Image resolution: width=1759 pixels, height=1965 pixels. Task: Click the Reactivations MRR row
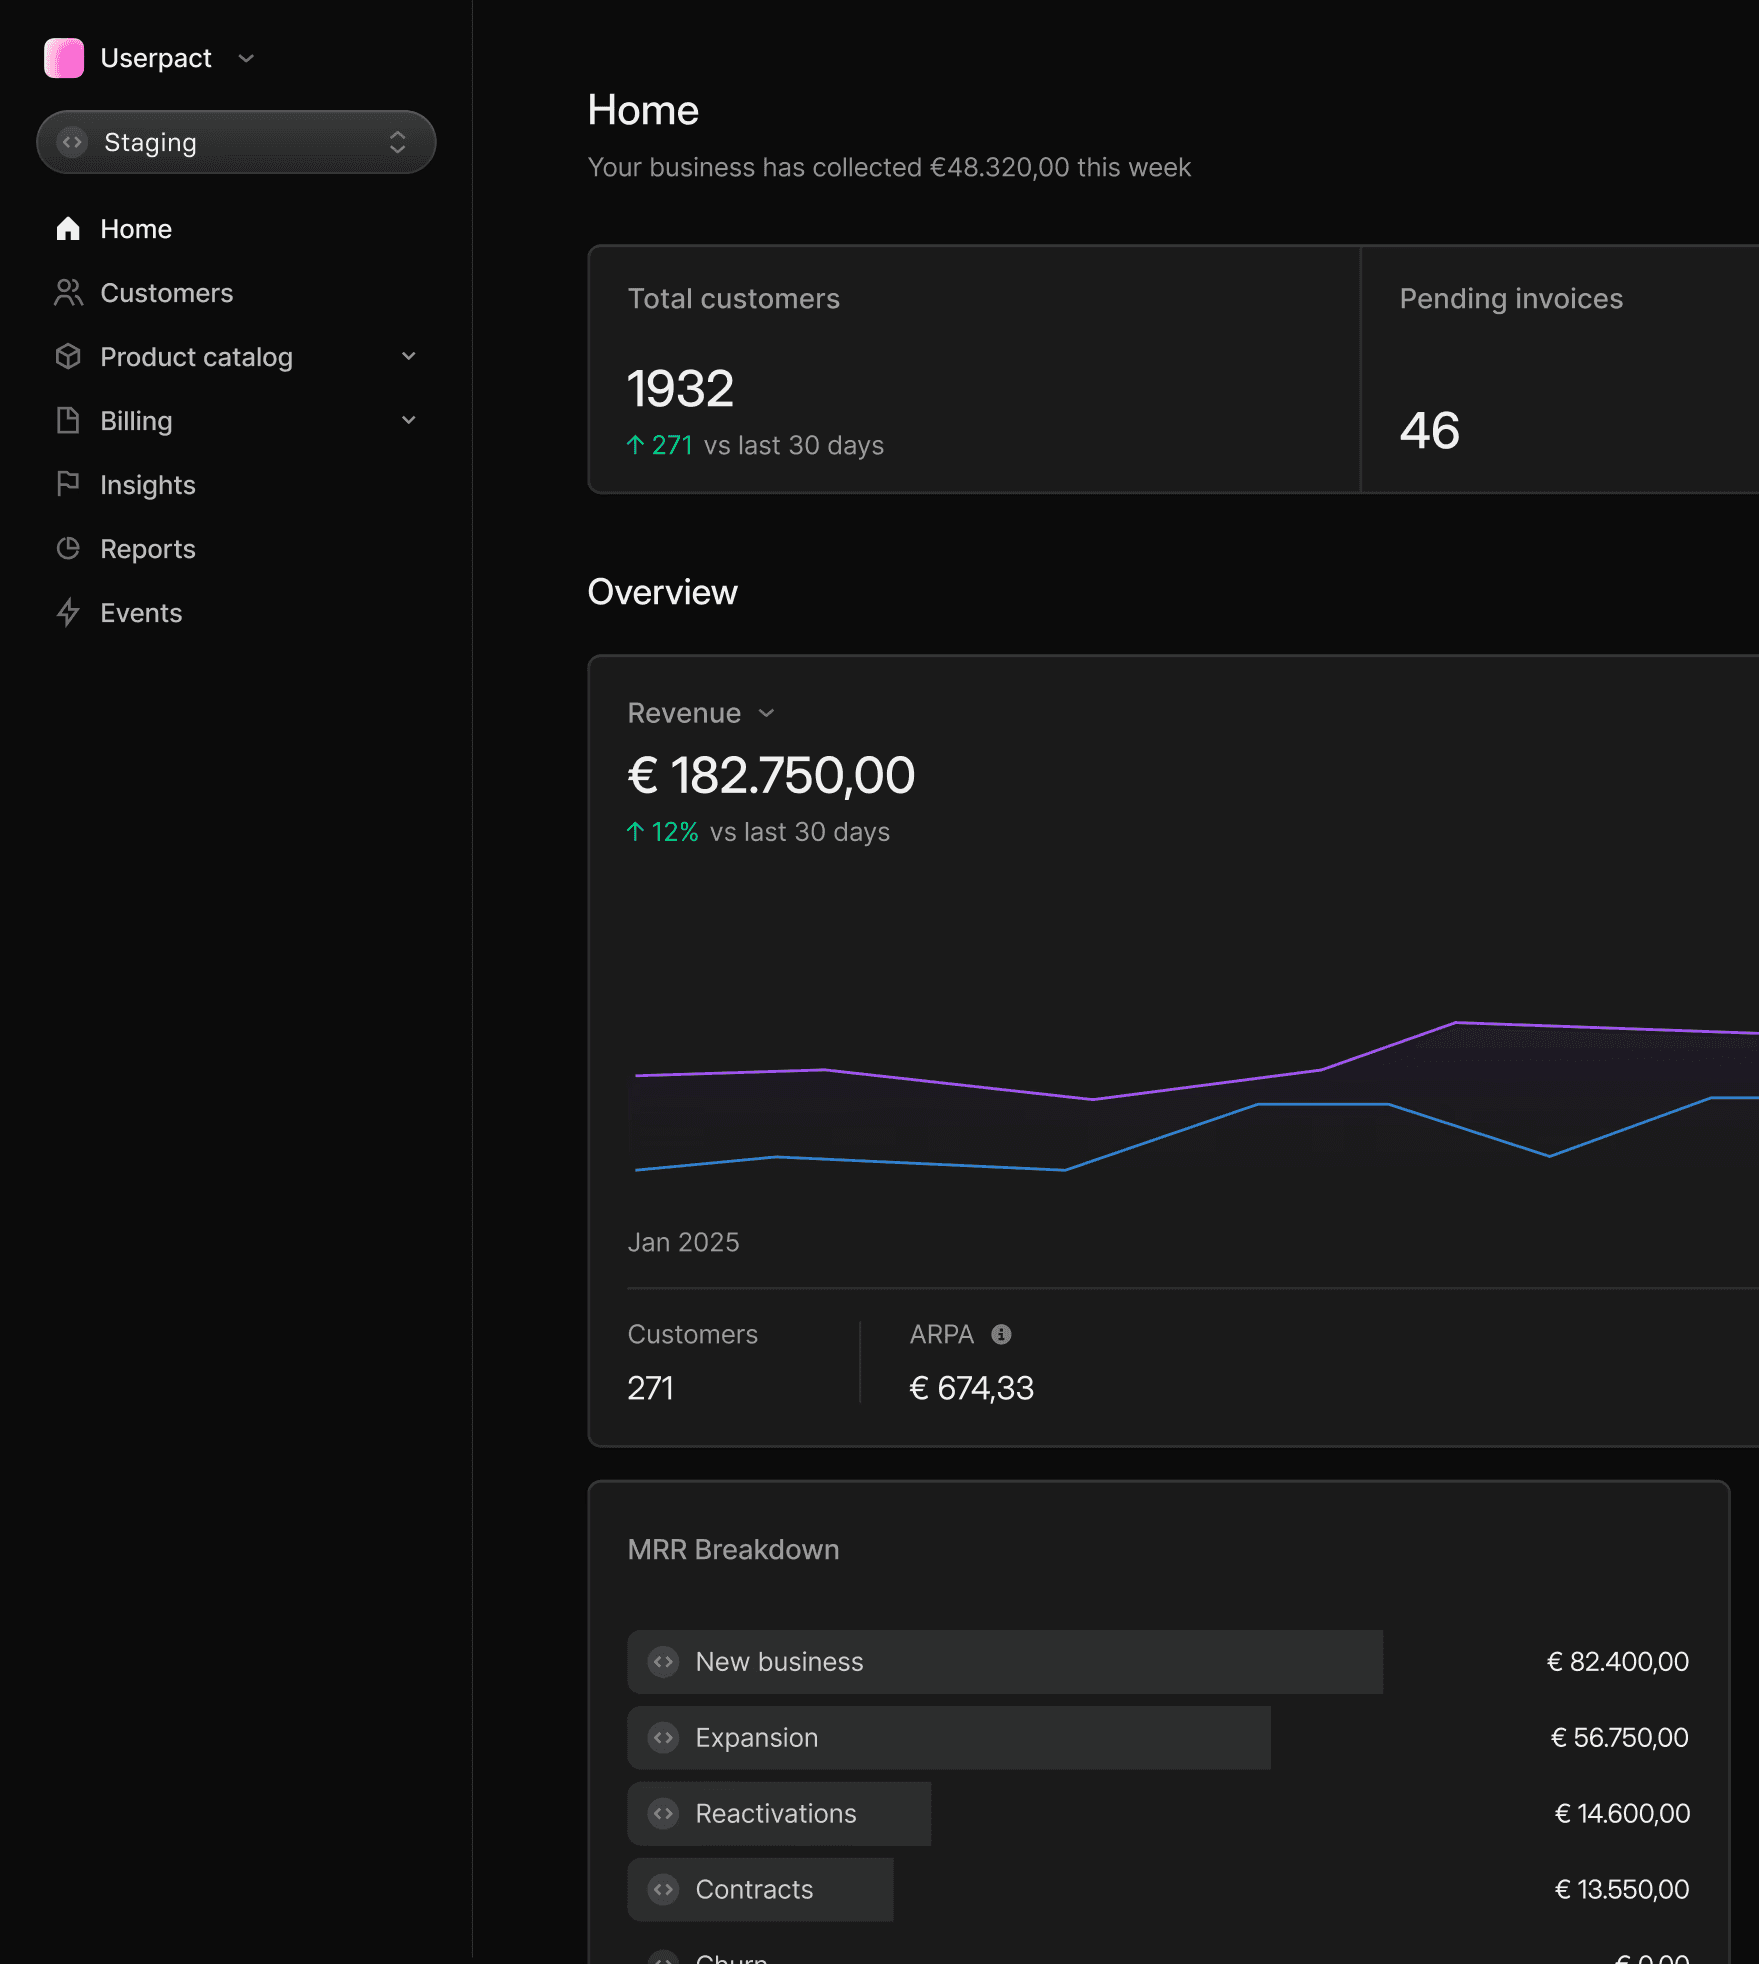[1159, 1814]
